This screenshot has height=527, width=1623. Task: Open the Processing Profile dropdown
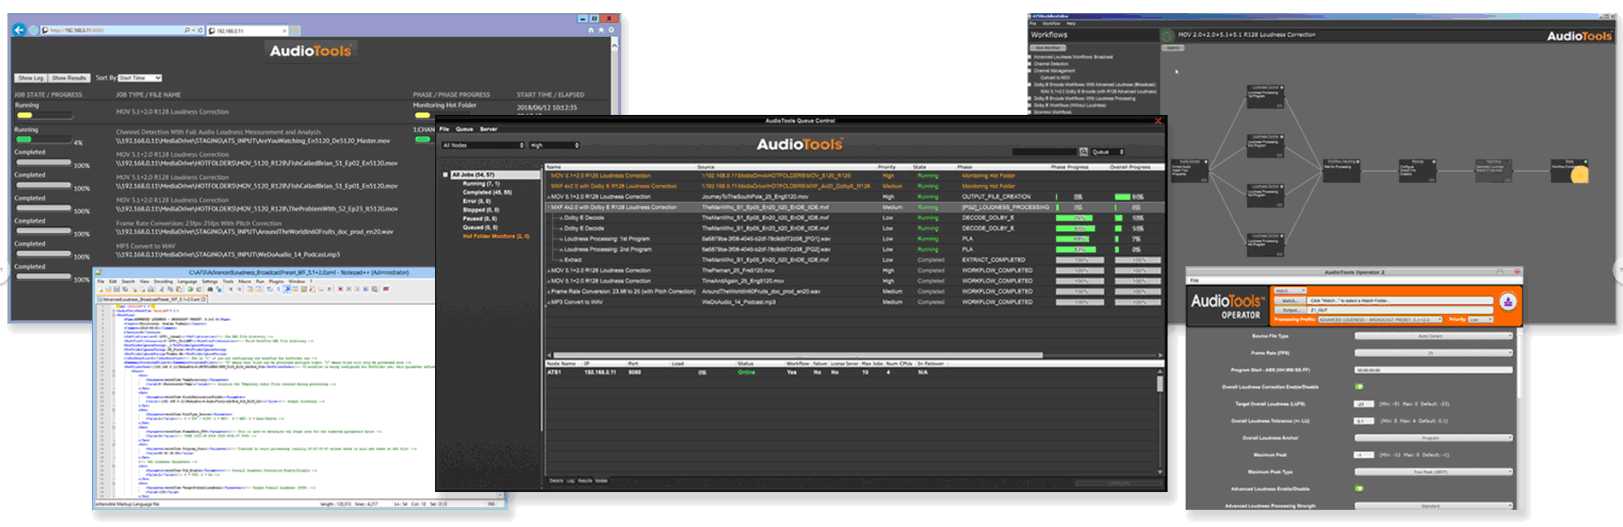1379,320
